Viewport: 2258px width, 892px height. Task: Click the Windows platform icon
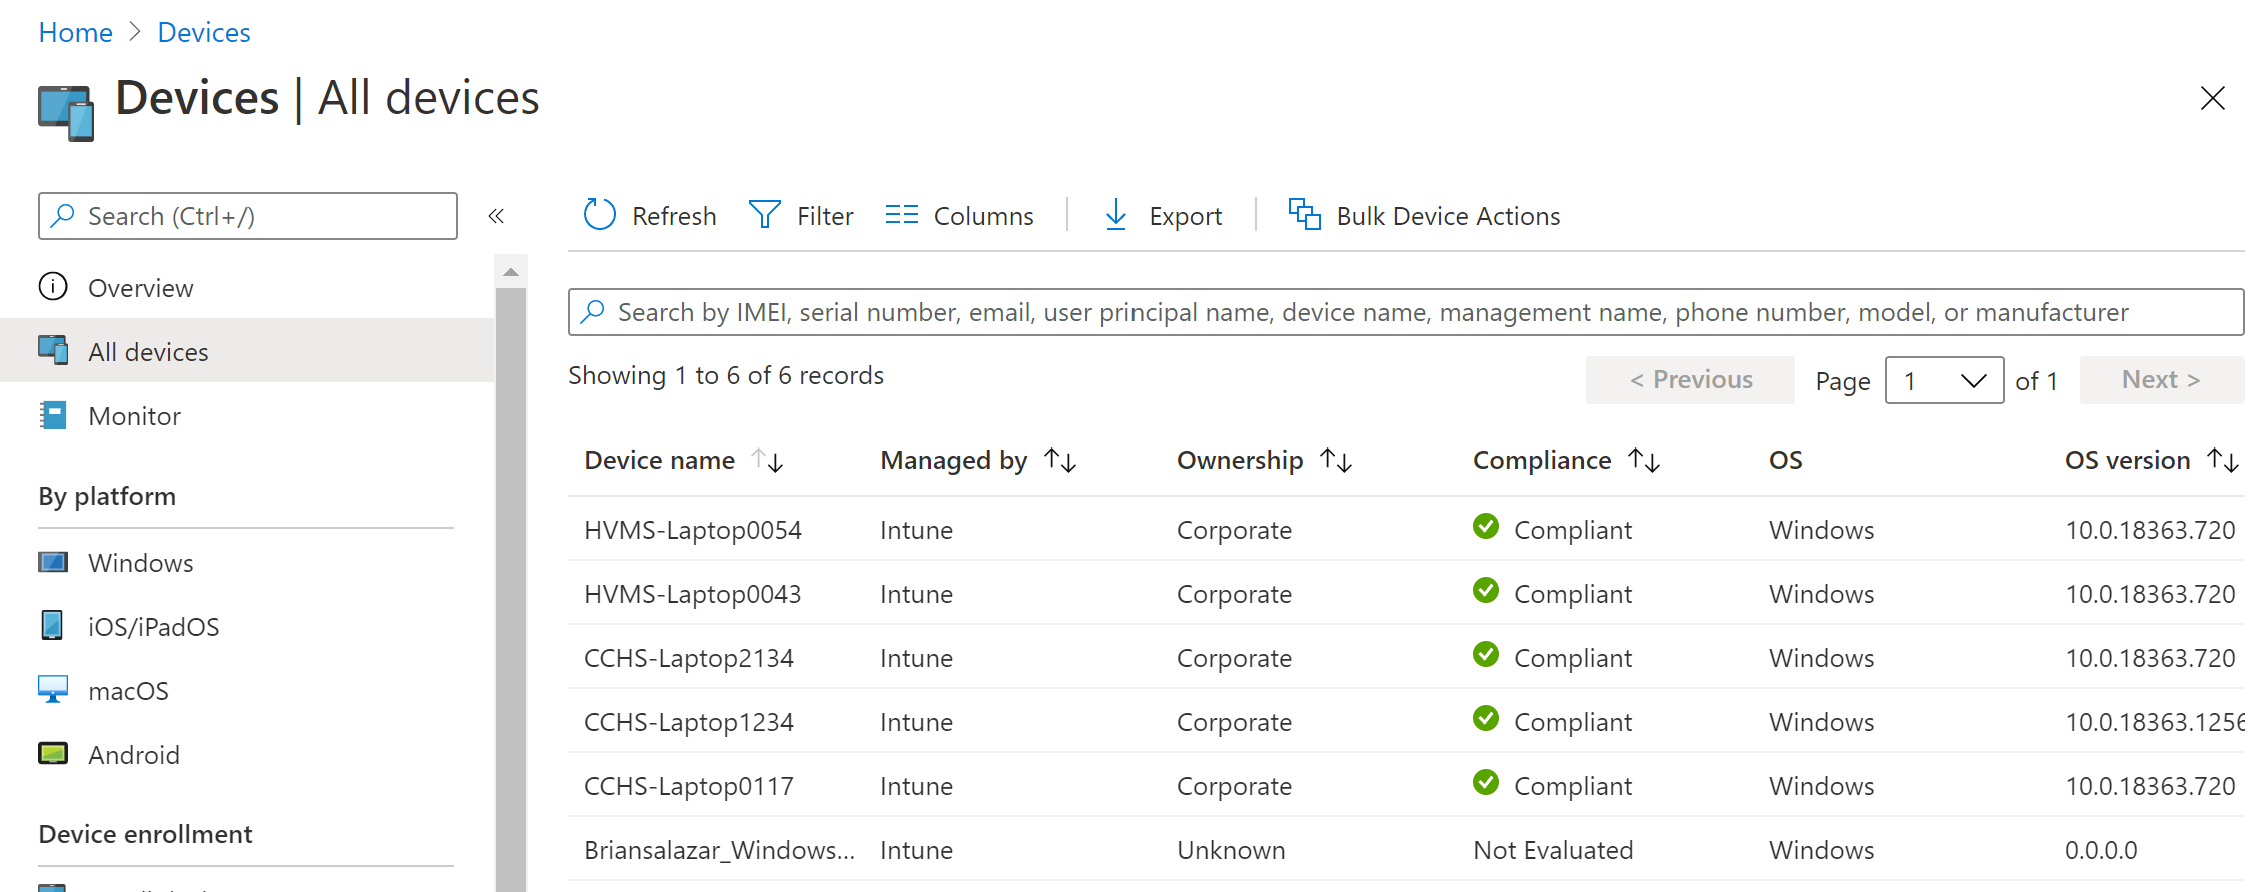[x=53, y=562]
